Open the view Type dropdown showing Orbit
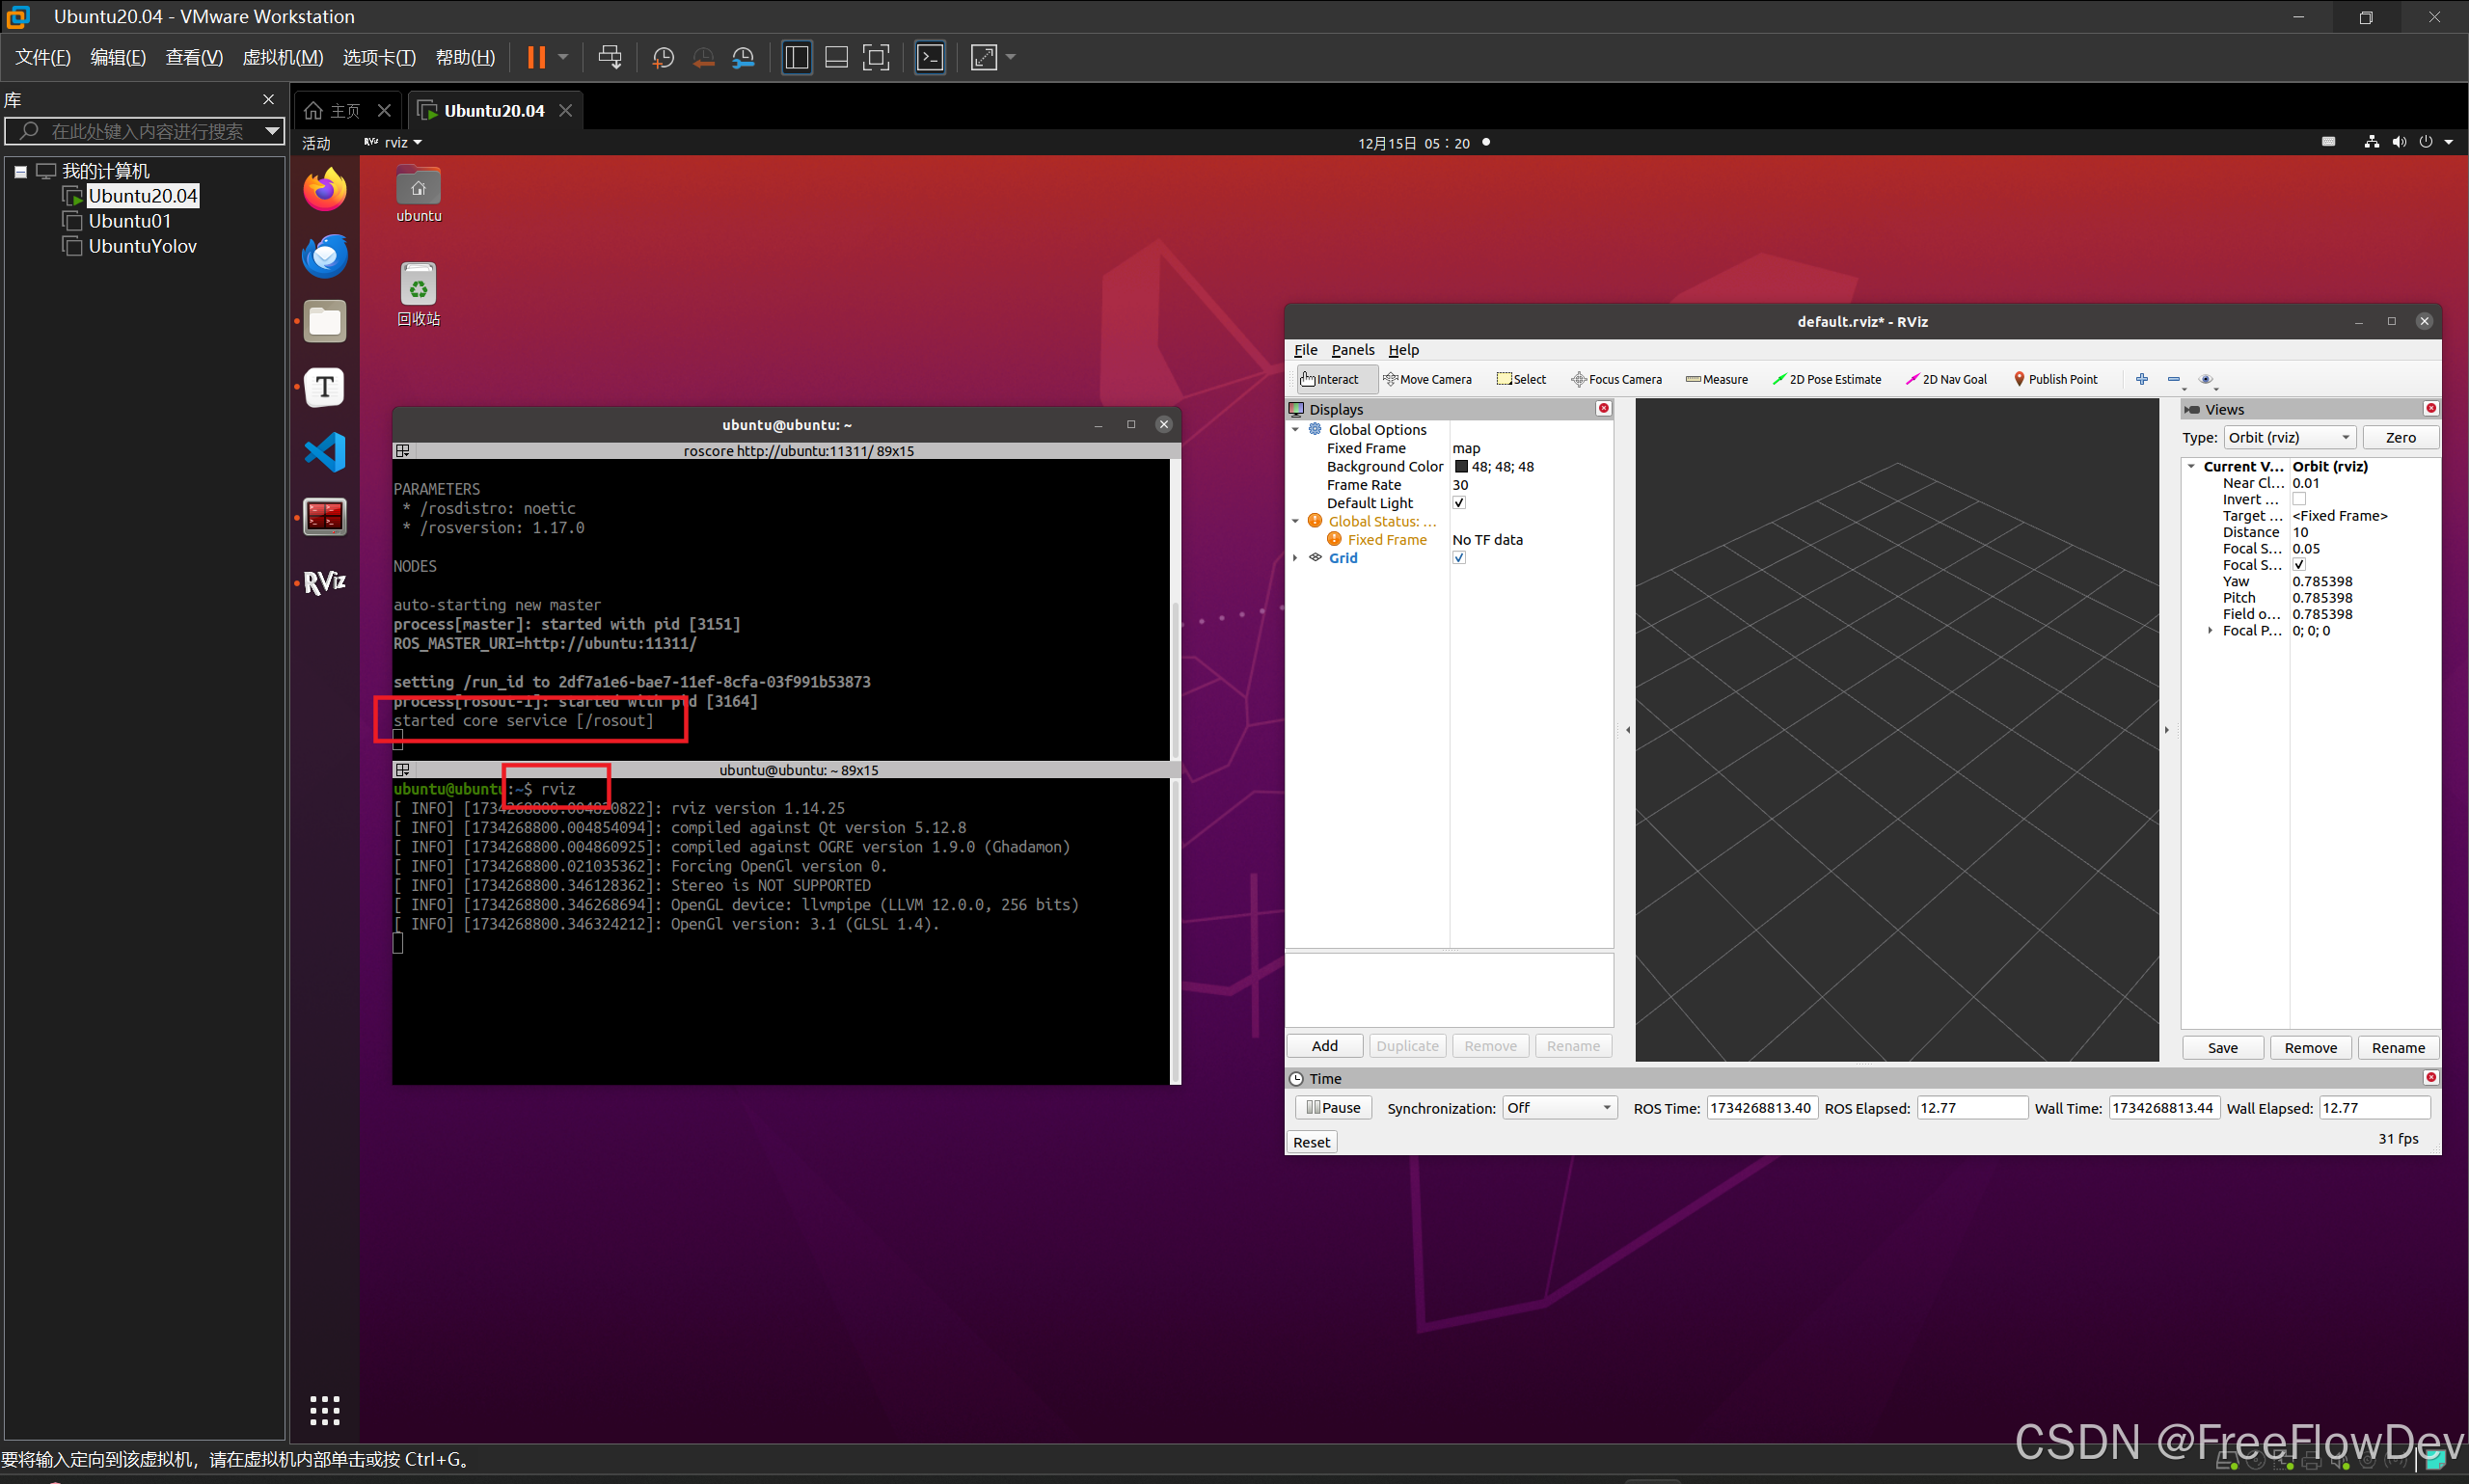 coord(2289,437)
